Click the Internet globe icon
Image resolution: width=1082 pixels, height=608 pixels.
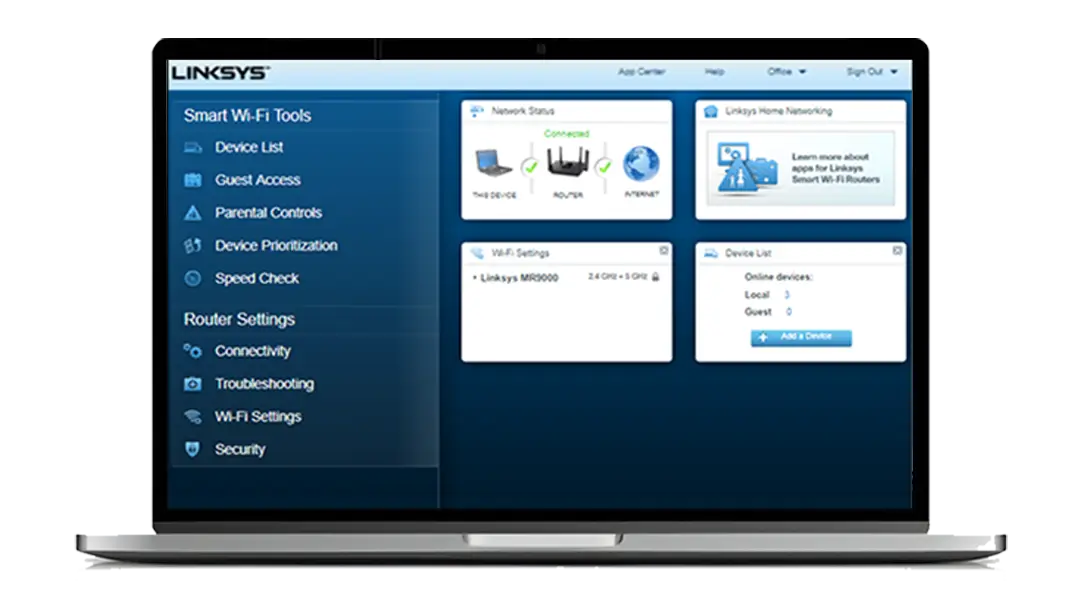pos(641,164)
